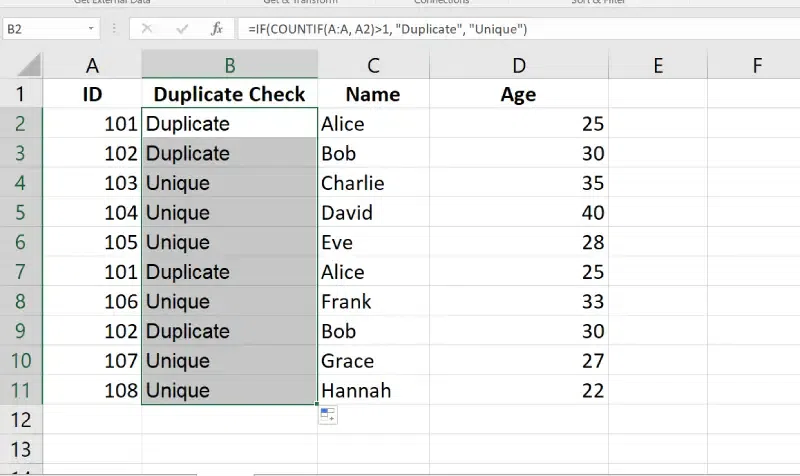This screenshot has height=476, width=800.
Task: Click the Name Box showing B2
Action: [45, 29]
